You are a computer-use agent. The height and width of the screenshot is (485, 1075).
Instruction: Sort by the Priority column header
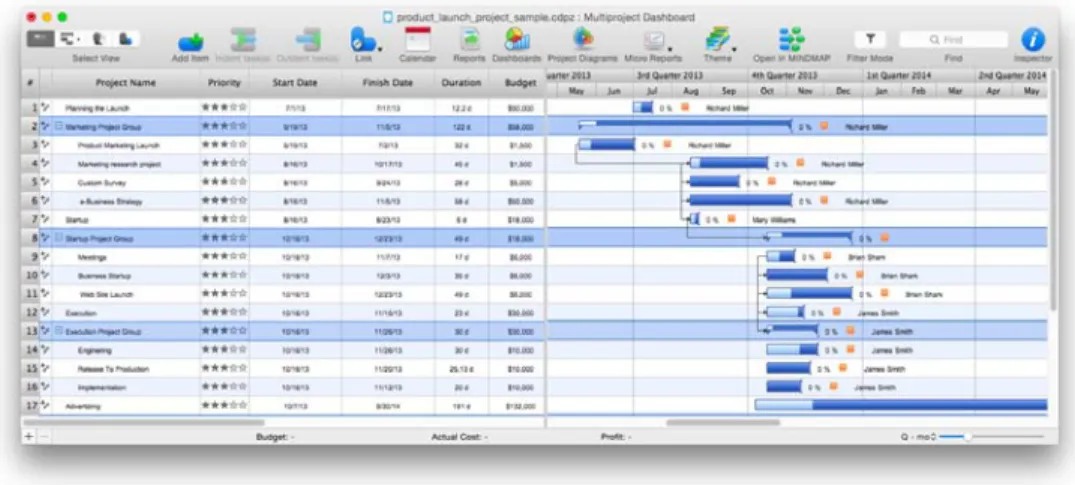[x=224, y=82]
